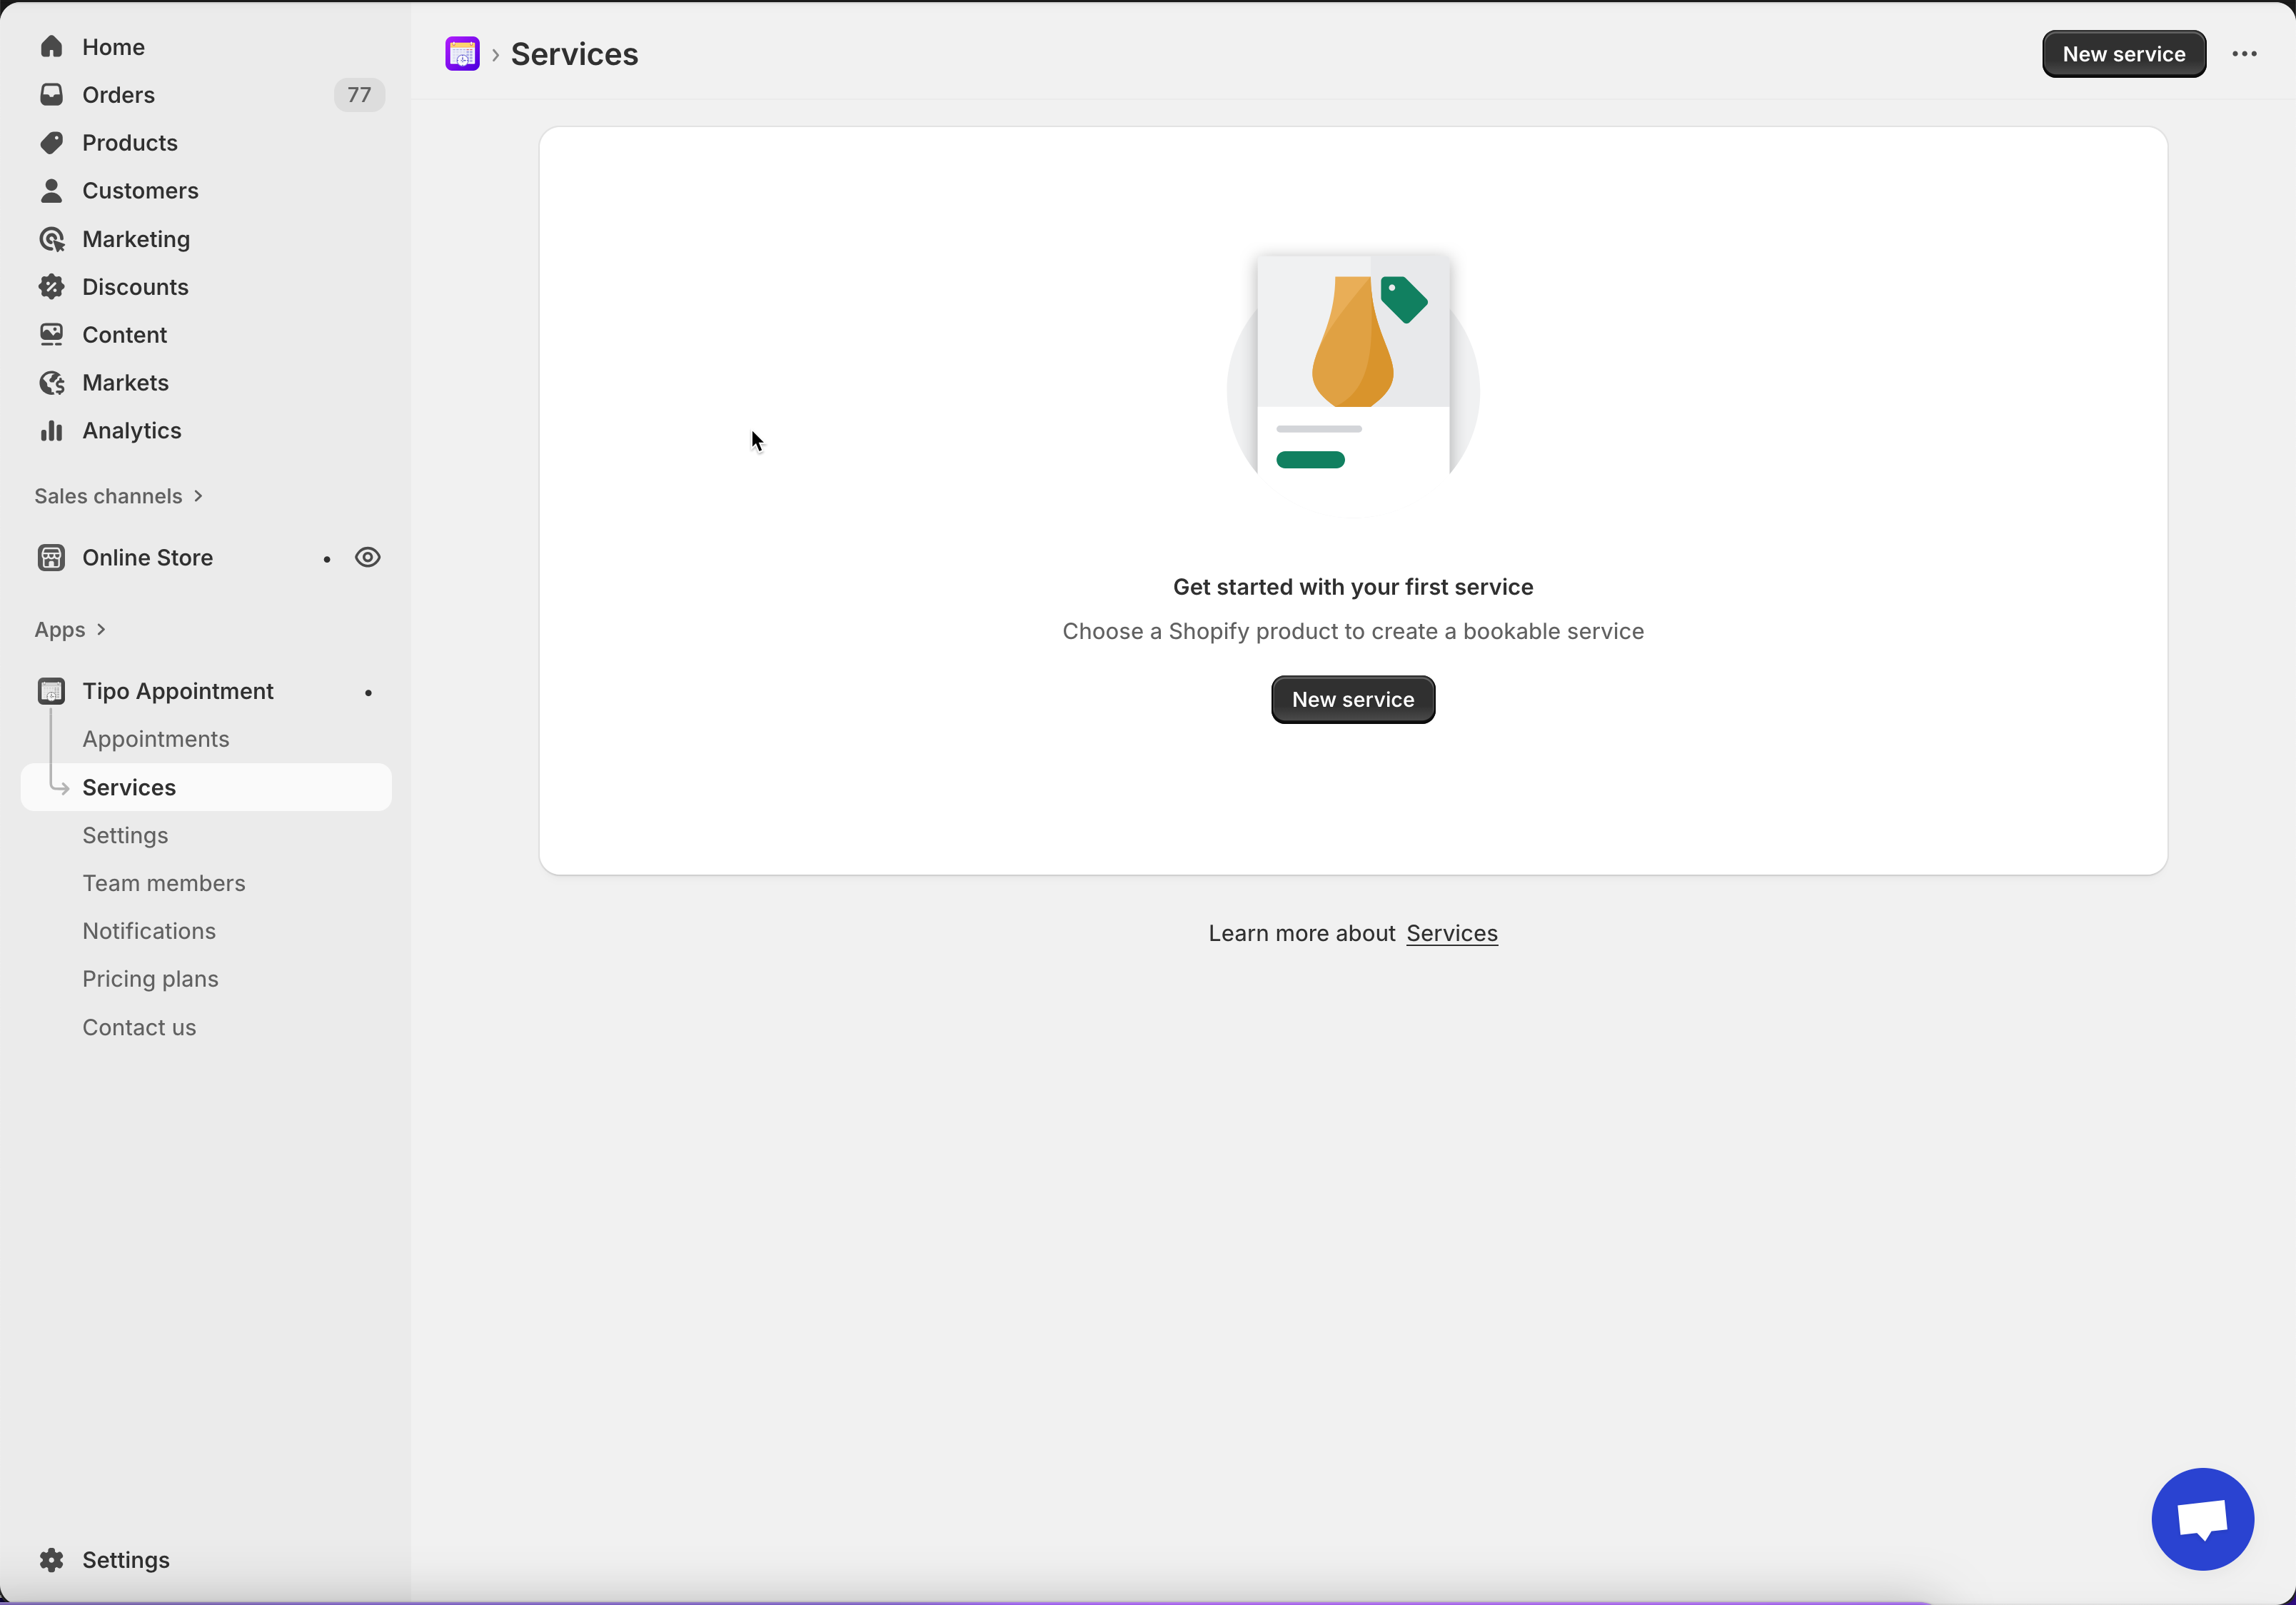The width and height of the screenshot is (2296, 1605).
Task: Click the Products tag icon
Action: click(52, 143)
